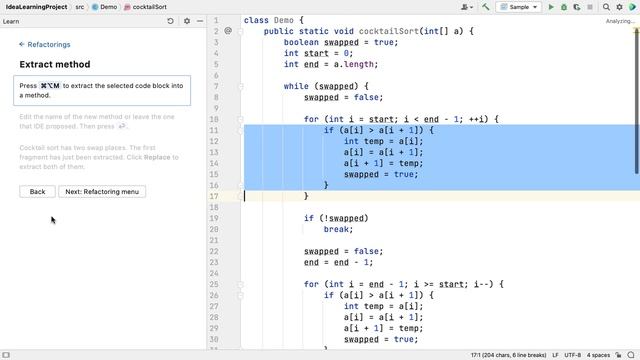640x360 pixels.
Task: Collapse cocktailSort method fold marker on line 2
Action: tap(240, 31)
